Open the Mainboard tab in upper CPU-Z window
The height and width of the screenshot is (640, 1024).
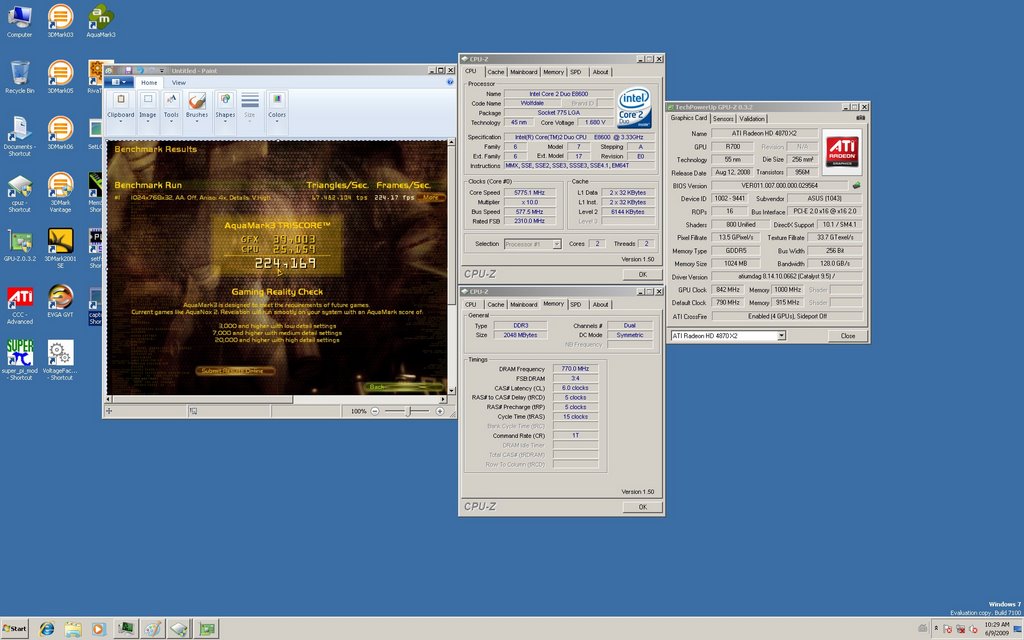point(524,72)
